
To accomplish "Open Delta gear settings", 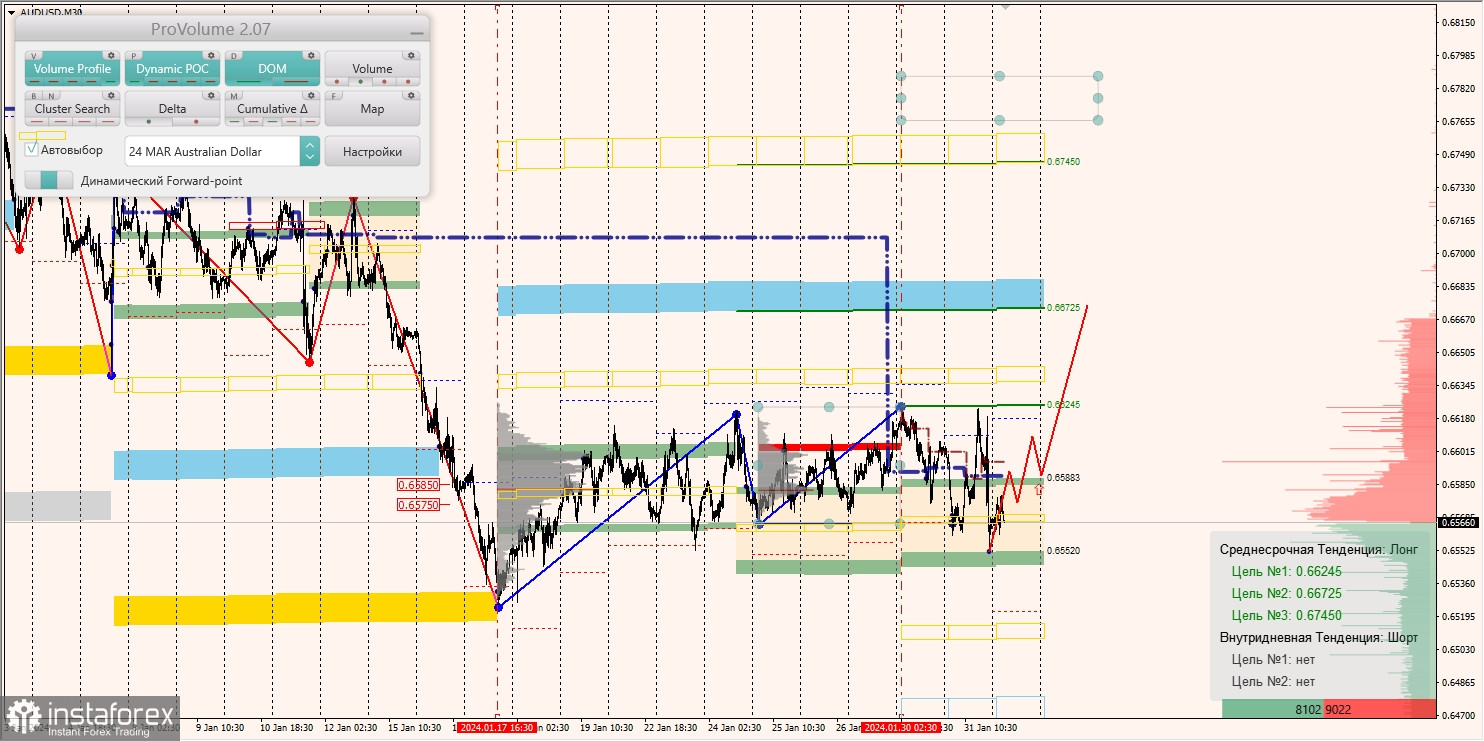I will 211,96.
